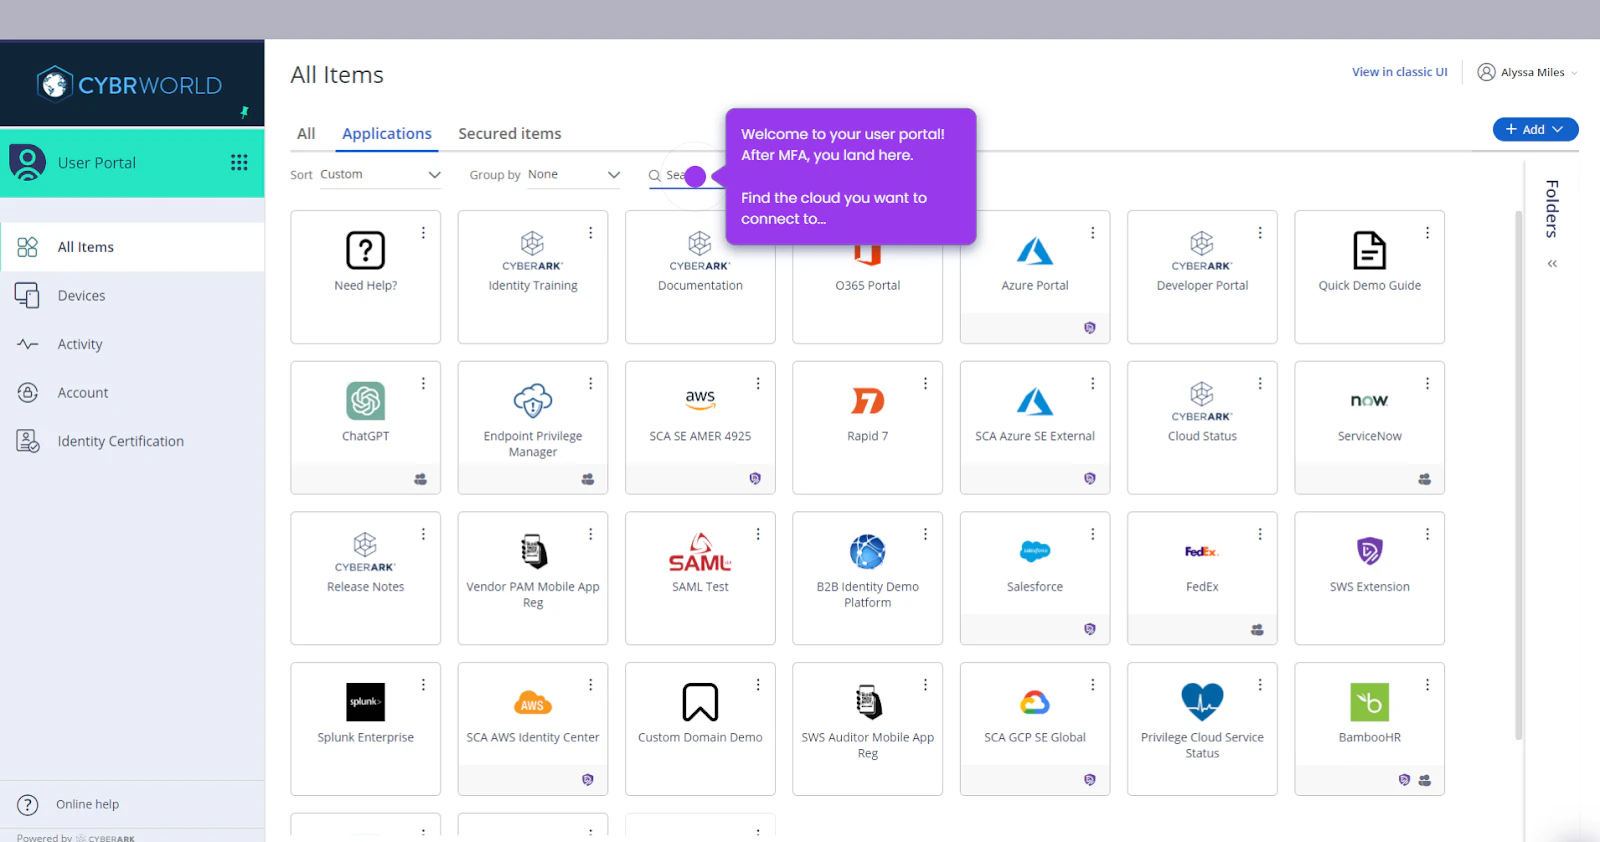This screenshot has height=842, width=1600.
Task: Open the three-dot menu on Salesforce tile
Action: tap(1093, 534)
